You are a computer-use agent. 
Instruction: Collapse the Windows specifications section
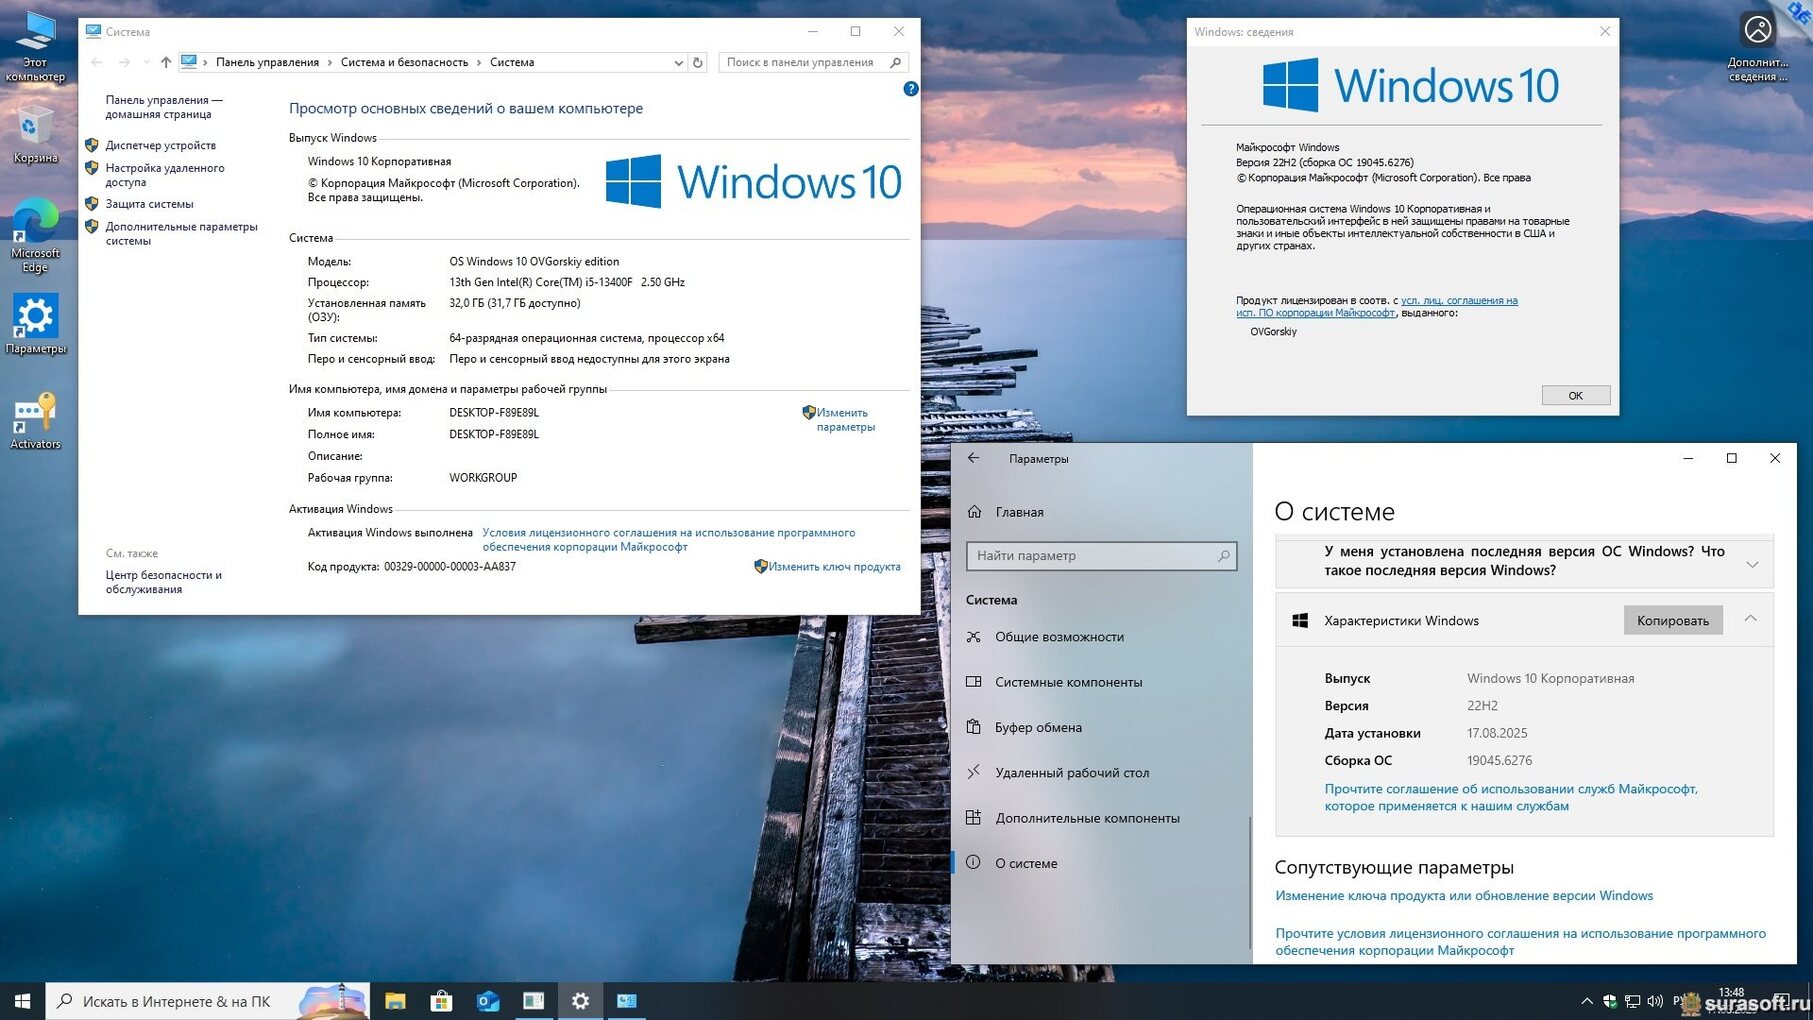[1750, 619]
